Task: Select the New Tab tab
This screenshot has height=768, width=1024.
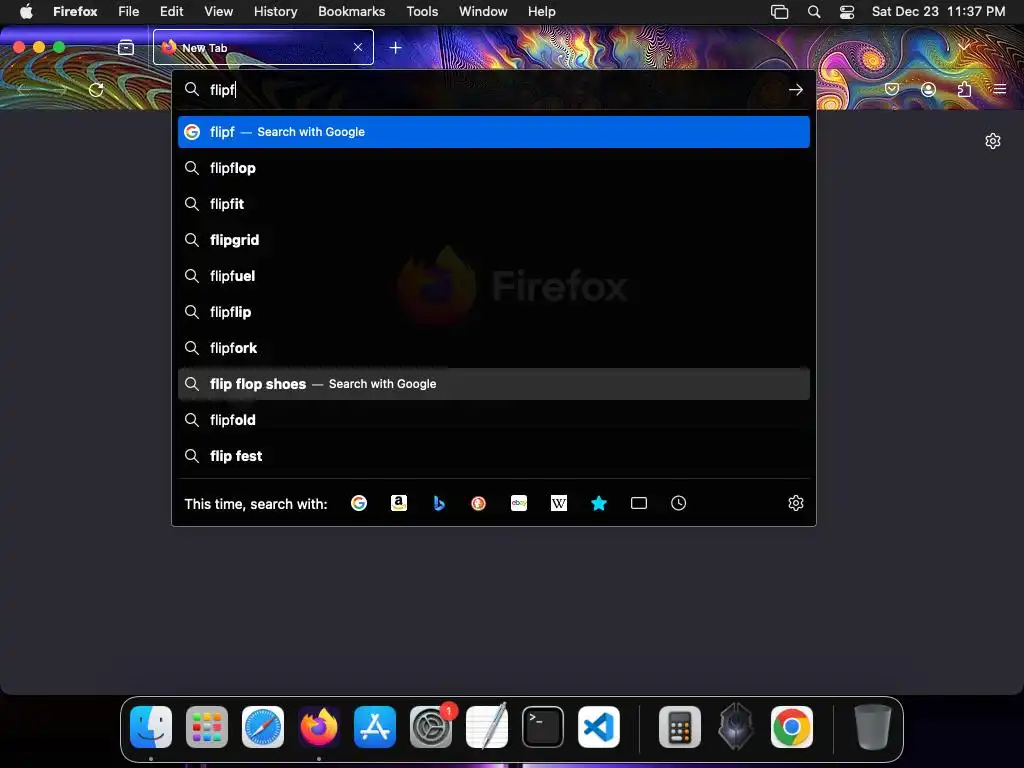Action: pos(263,47)
